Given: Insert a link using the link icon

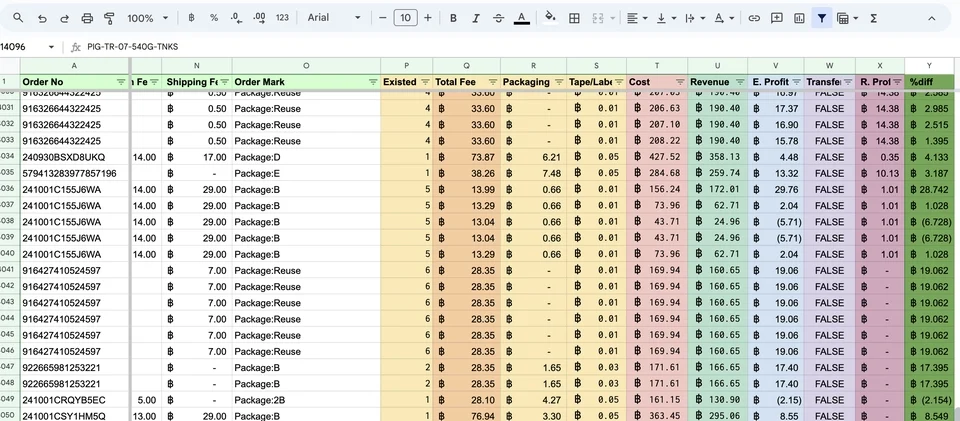Looking at the screenshot, I should (x=754, y=18).
